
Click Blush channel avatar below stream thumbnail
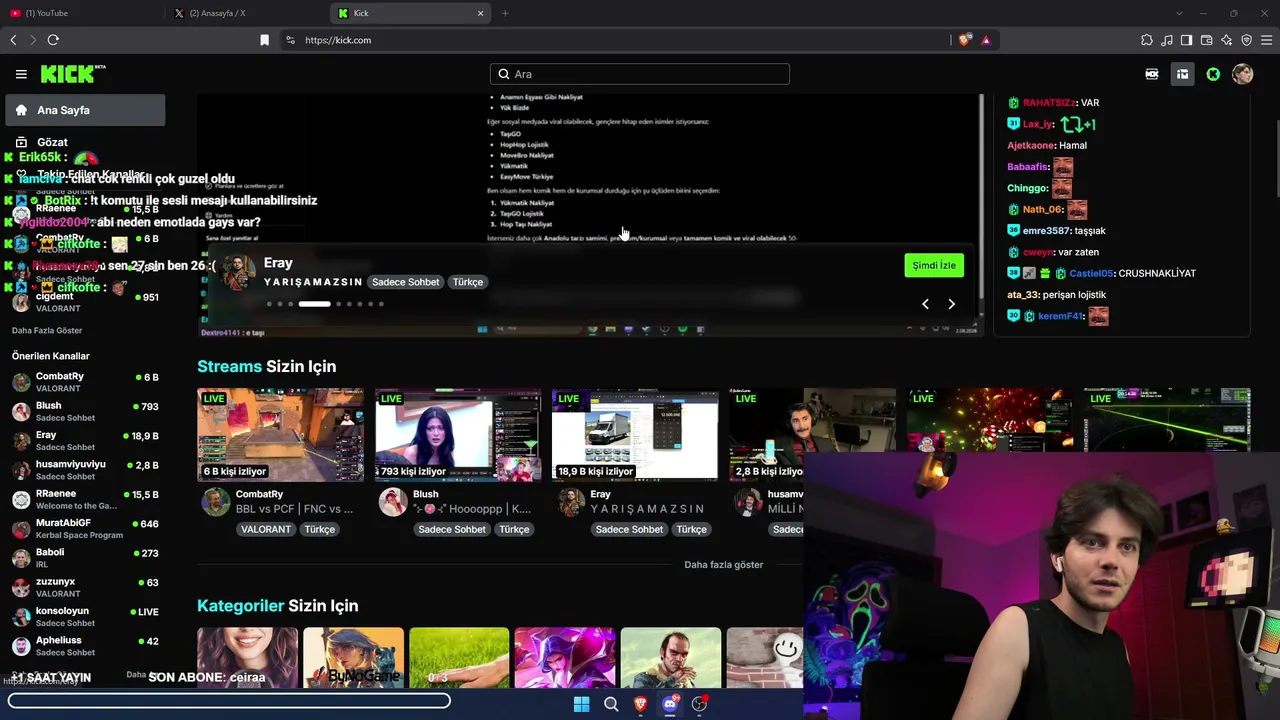393,502
